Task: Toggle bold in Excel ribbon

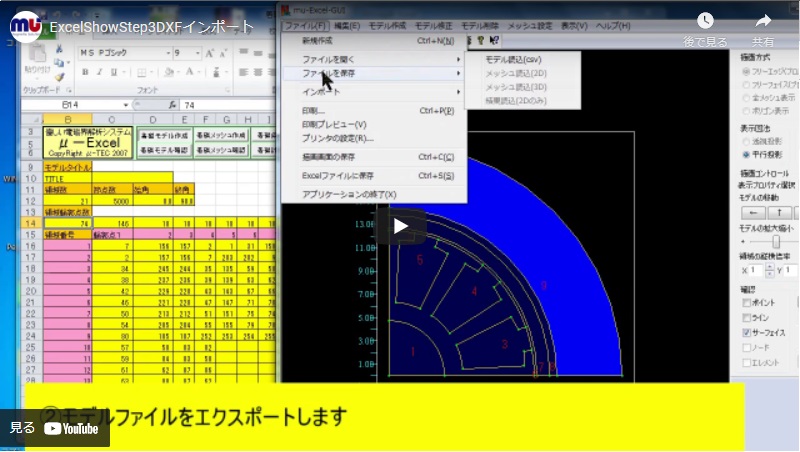Action: coord(85,72)
